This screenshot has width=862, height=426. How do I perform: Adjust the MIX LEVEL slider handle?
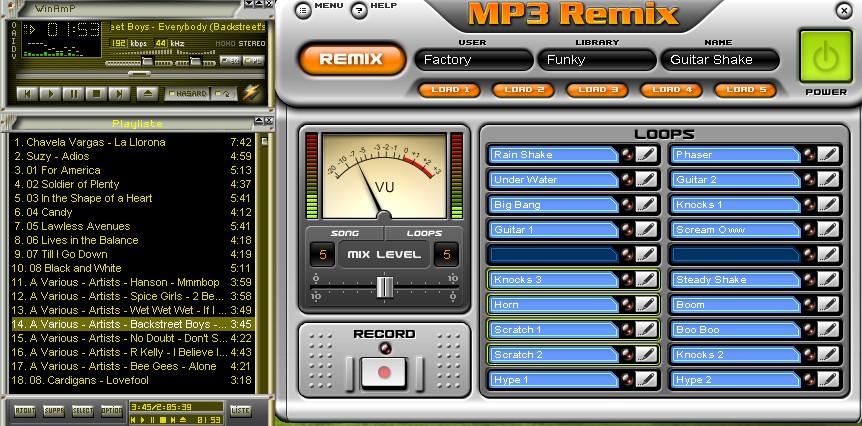click(x=385, y=287)
